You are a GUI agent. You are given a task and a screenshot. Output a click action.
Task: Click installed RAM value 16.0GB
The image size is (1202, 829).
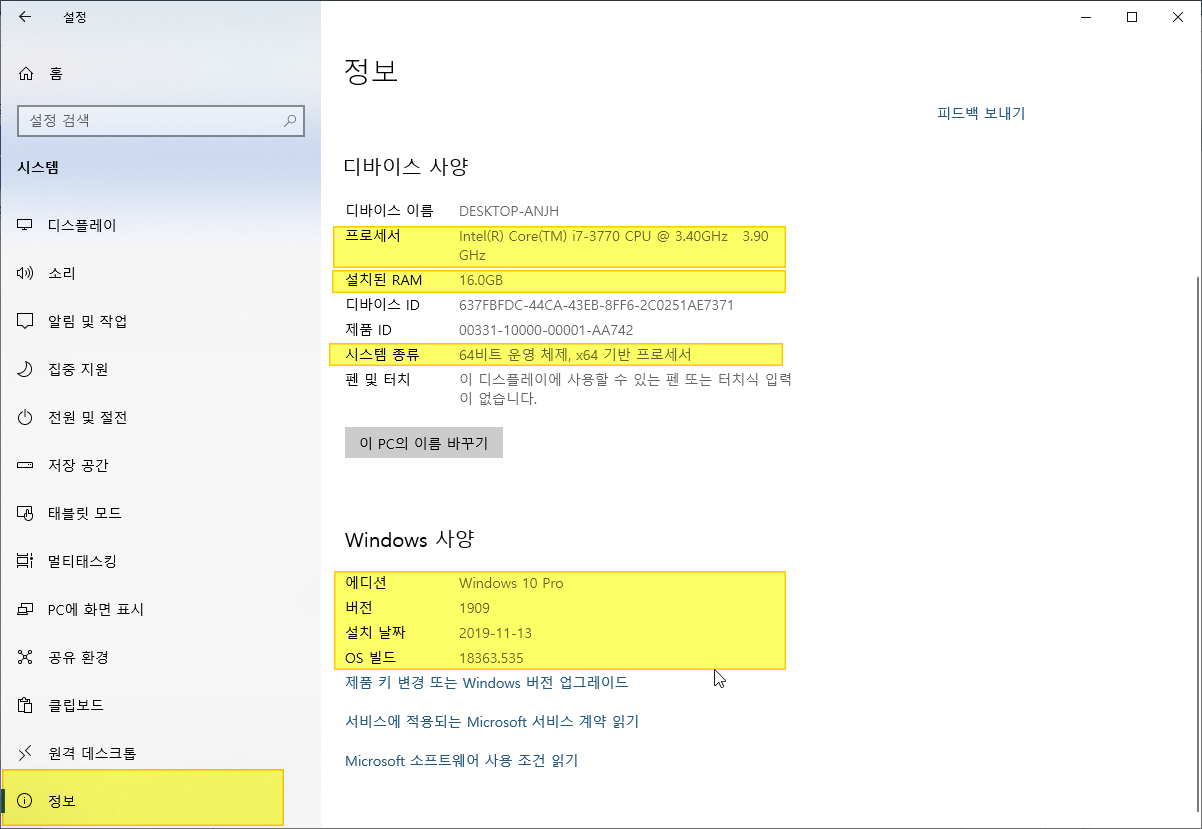[x=481, y=280]
